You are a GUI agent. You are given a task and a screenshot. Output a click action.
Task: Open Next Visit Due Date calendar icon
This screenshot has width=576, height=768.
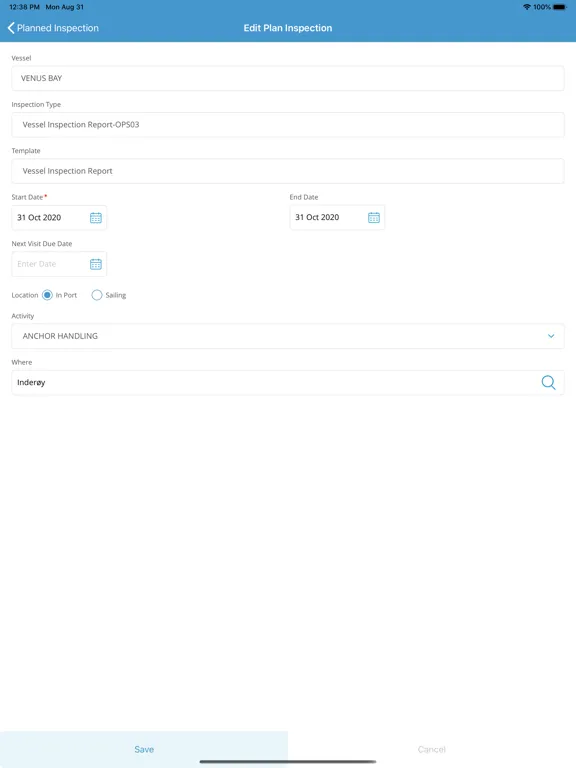click(x=96, y=264)
